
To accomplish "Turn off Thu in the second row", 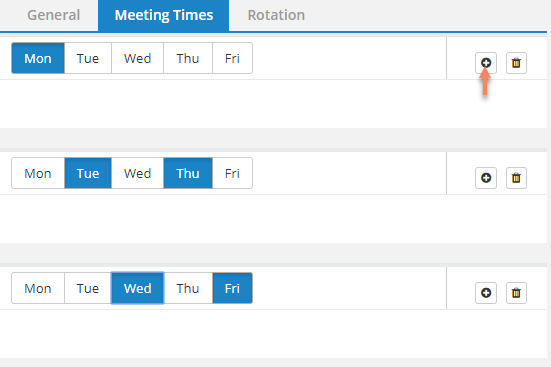I will [188, 173].
